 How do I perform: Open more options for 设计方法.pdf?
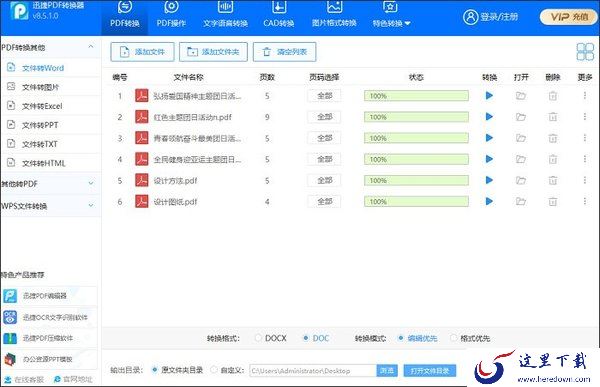pyautogui.click(x=585, y=180)
